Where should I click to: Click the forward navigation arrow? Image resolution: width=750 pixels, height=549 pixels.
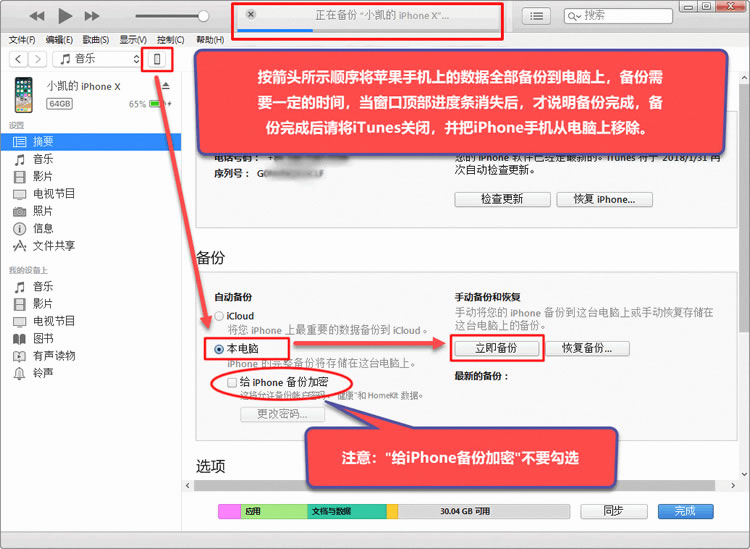pos(37,59)
